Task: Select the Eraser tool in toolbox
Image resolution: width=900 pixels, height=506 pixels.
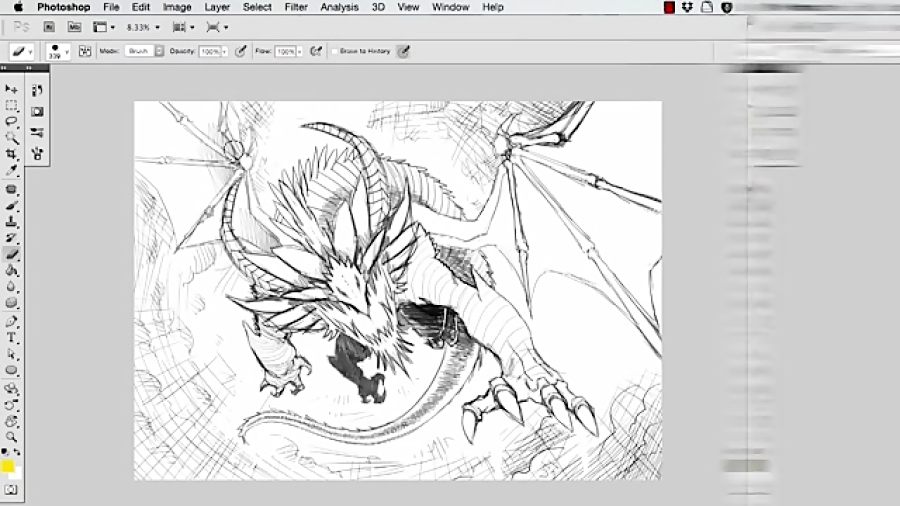Action: point(11,254)
